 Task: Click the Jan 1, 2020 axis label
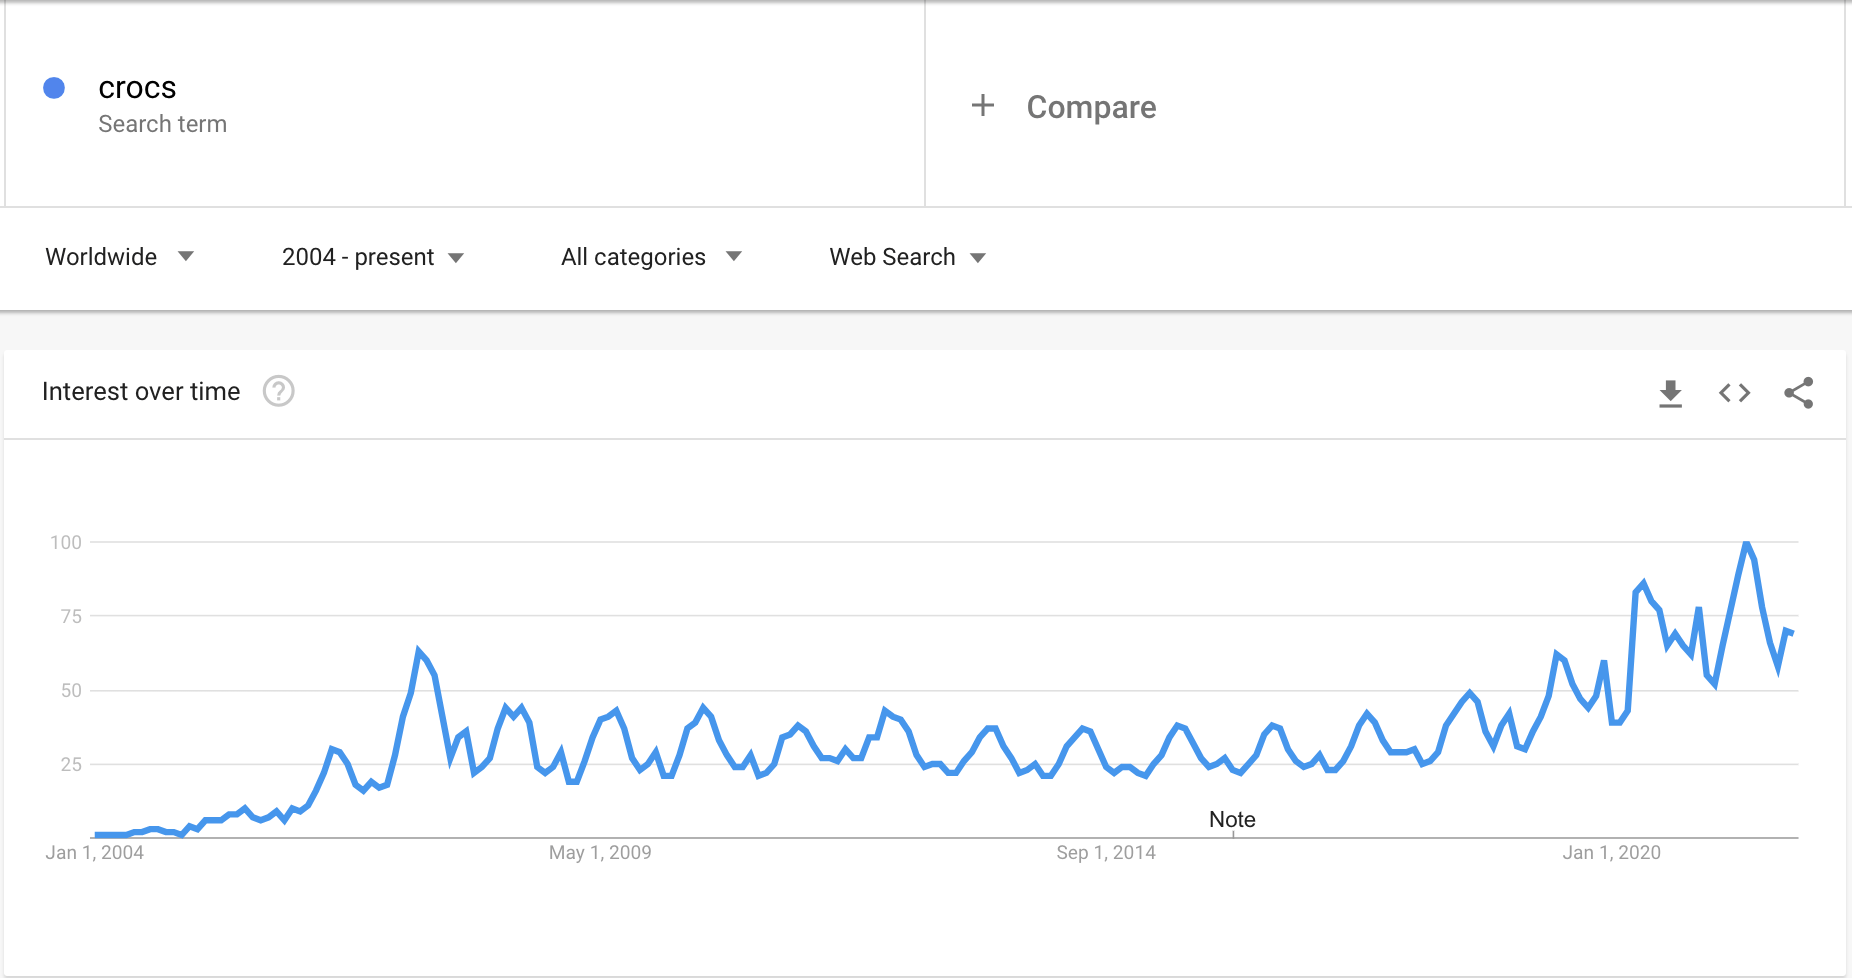click(1611, 853)
